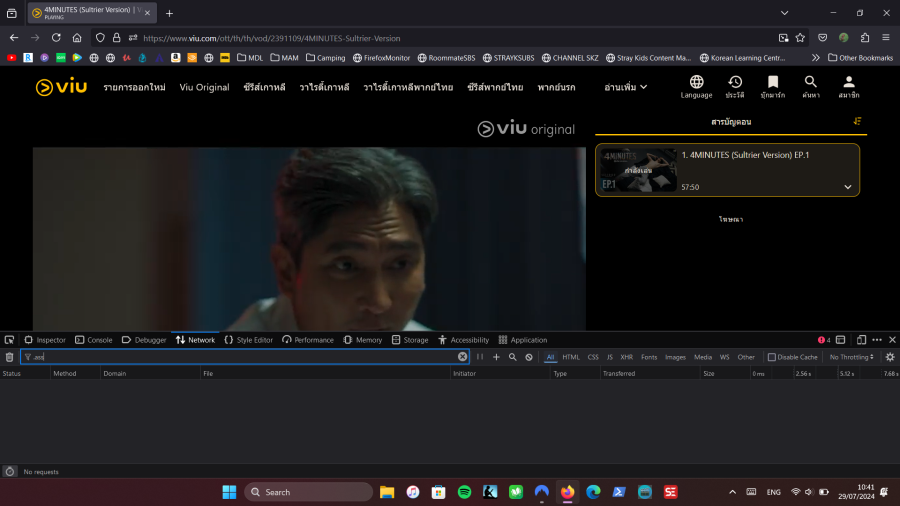900x506 pixels.
Task: Click the Viu logo in the site header
Action: click(61, 87)
